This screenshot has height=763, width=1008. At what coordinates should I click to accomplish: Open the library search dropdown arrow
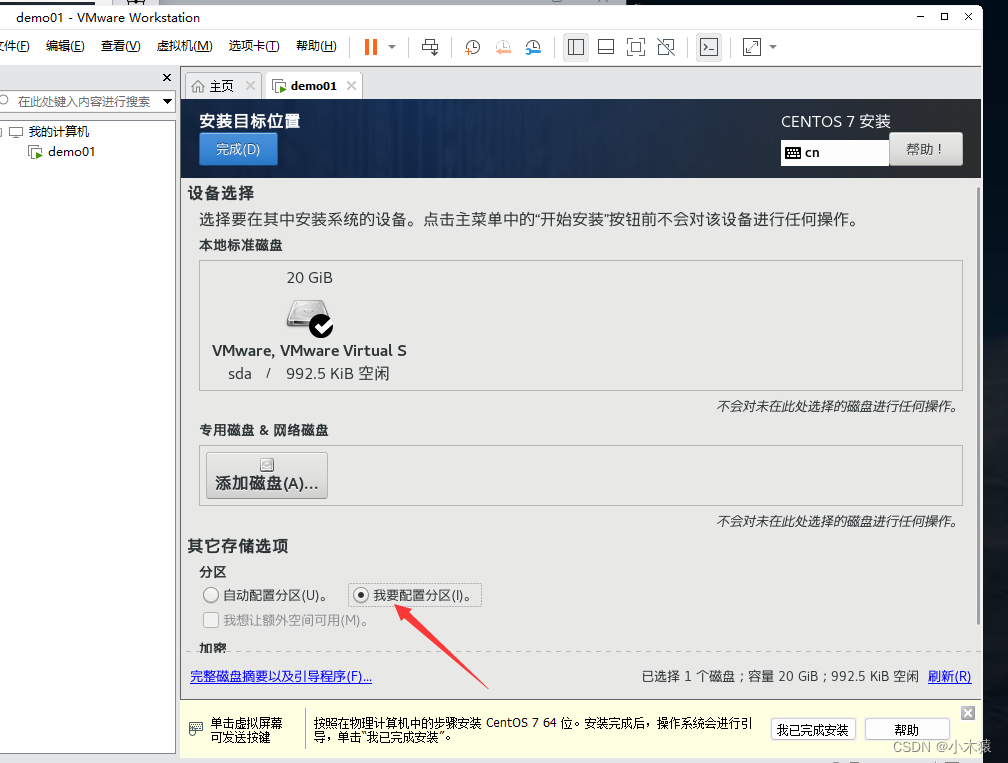point(167,102)
